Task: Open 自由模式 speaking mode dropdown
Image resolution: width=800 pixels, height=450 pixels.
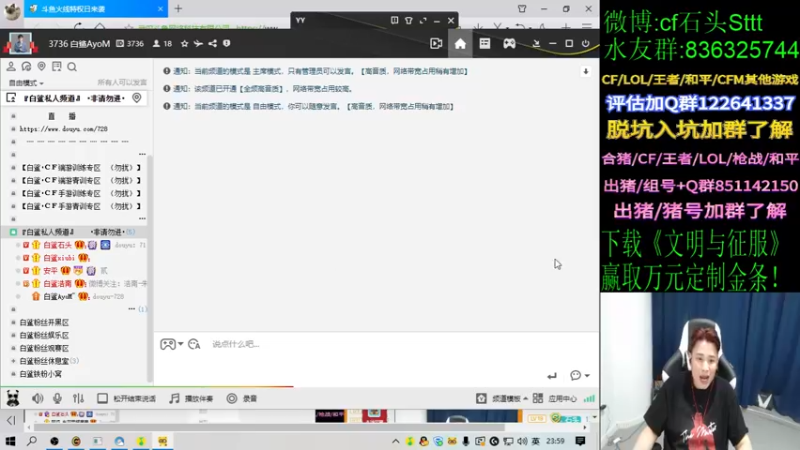Action: (x=26, y=83)
